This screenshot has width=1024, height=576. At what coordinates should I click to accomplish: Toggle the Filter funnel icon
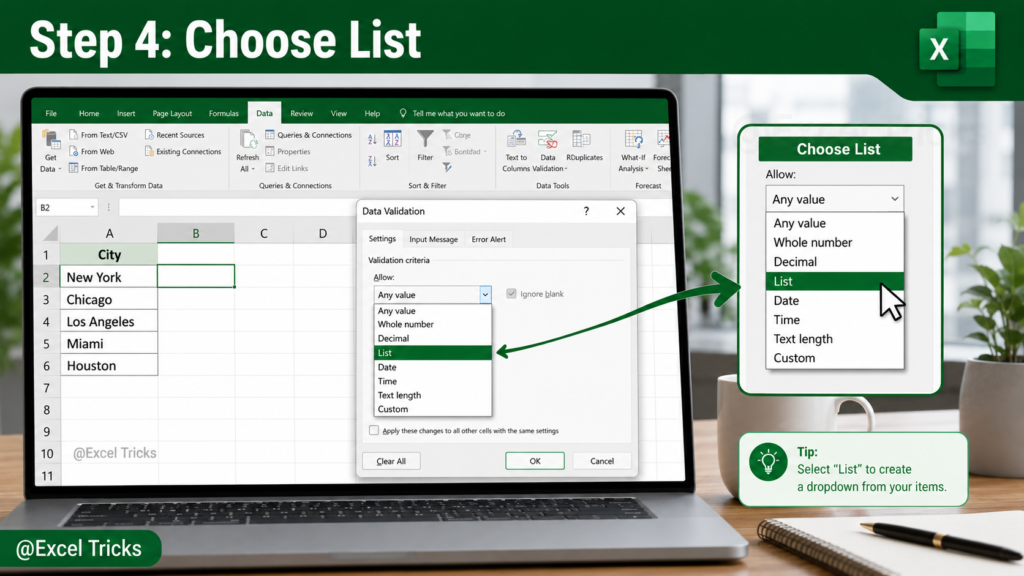(425, 139)
